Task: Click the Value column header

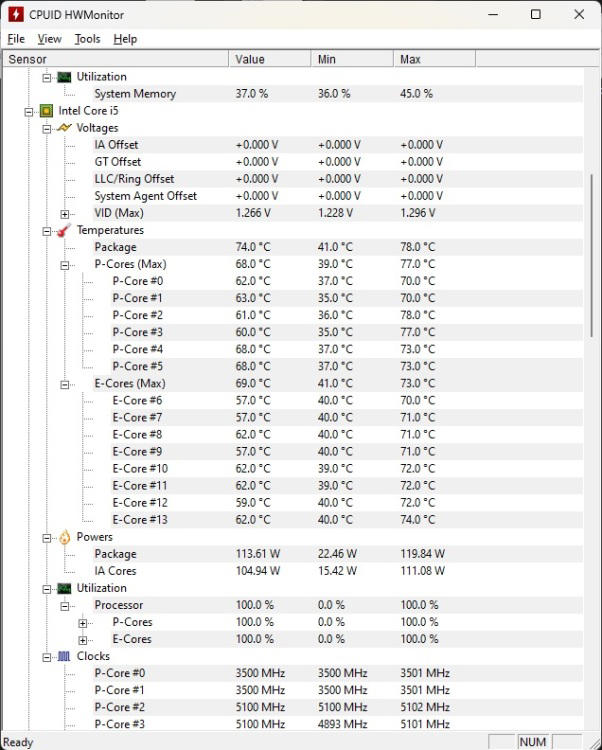Action: pyautogui.click(x=270, y=59)
